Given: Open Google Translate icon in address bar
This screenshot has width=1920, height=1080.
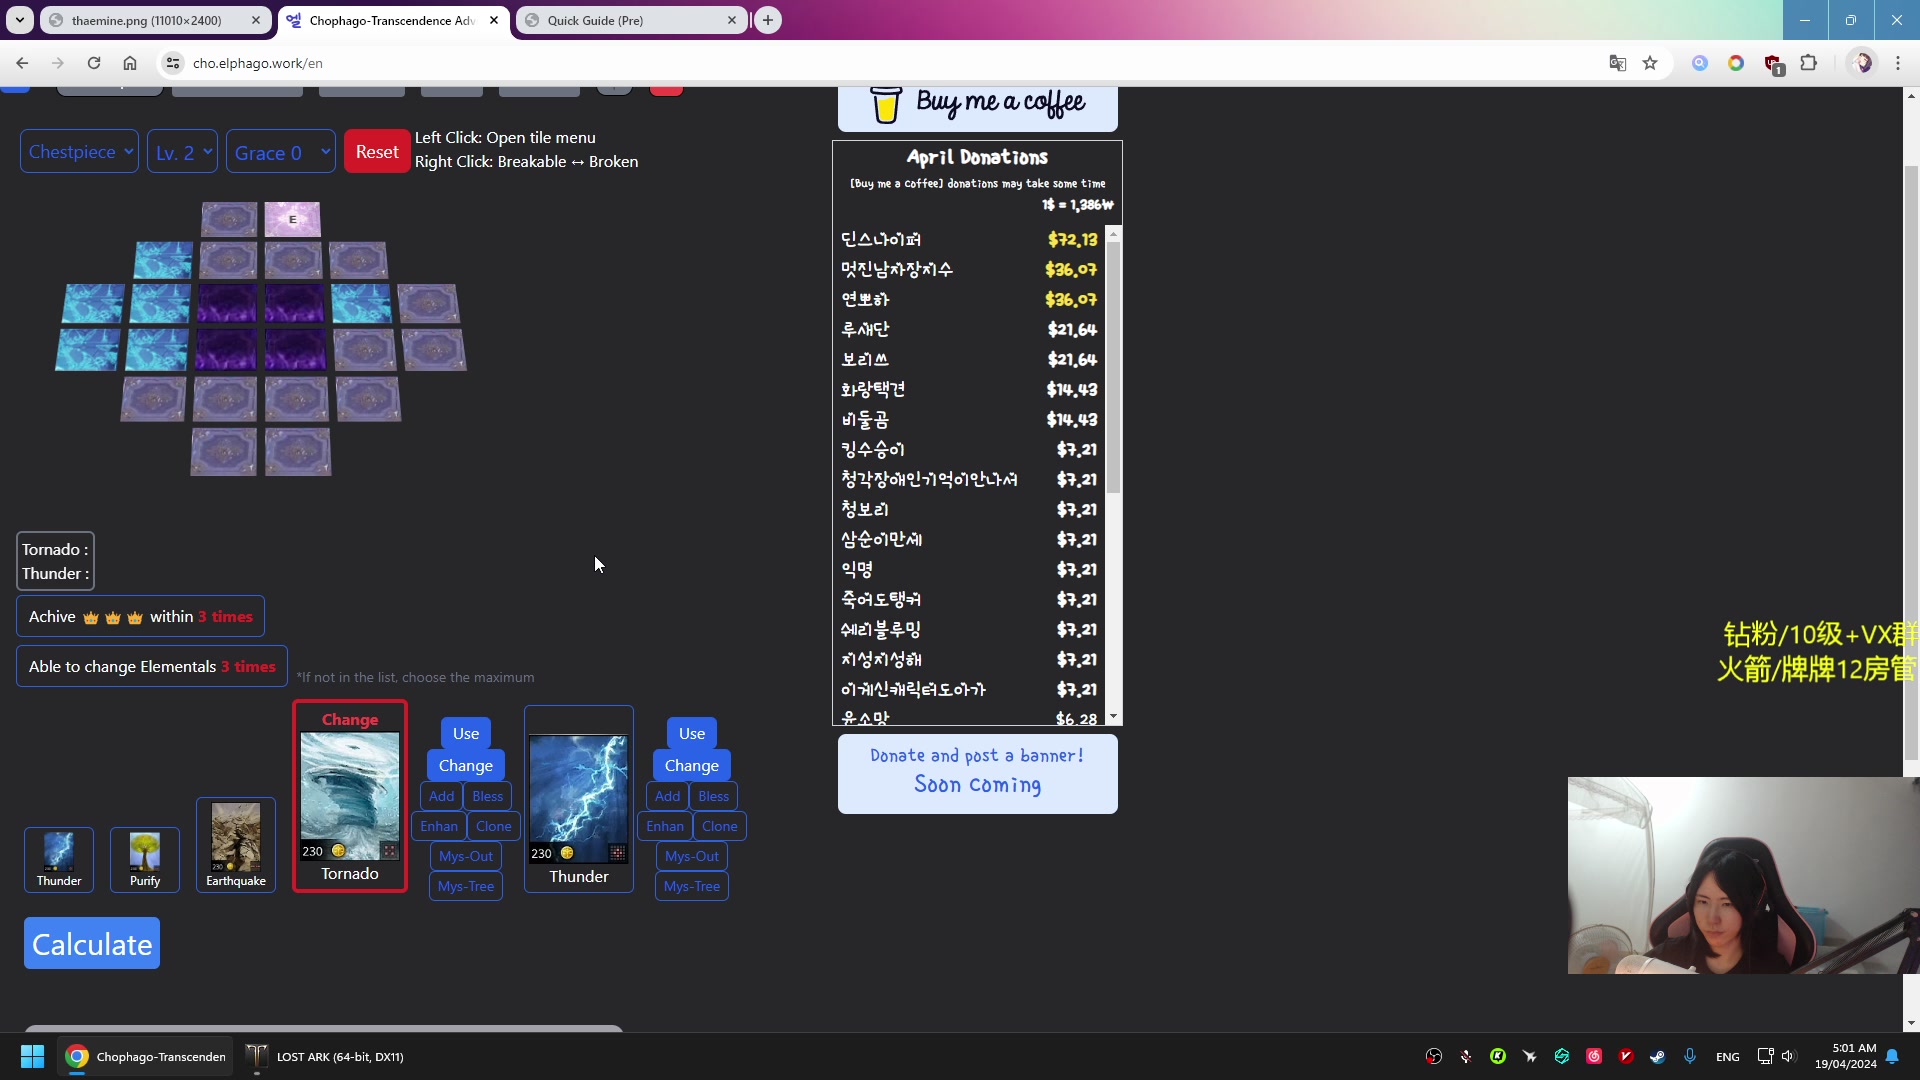Looking at the screenshot, I should [1618, 63].
